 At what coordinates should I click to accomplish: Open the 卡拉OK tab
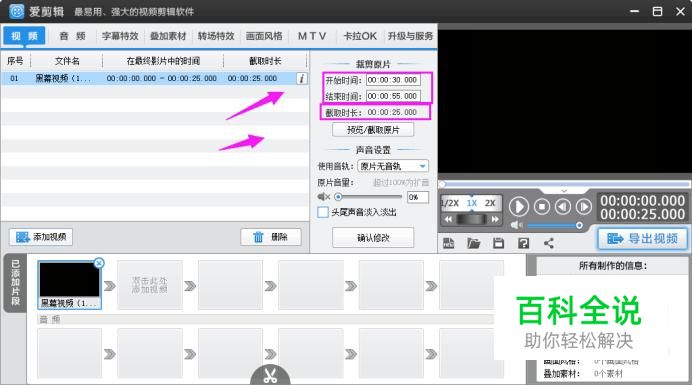(360, 36)
